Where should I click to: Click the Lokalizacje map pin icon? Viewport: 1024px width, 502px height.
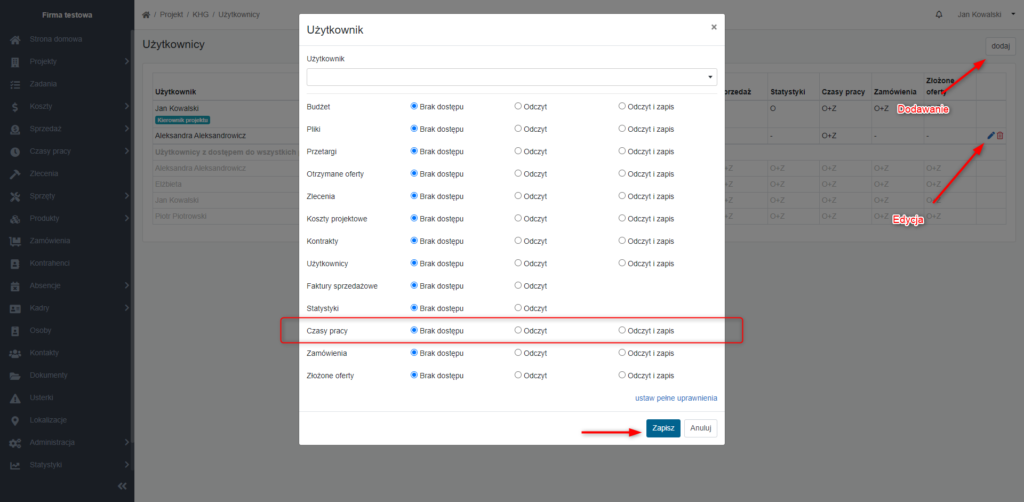[x=15, y=420]
